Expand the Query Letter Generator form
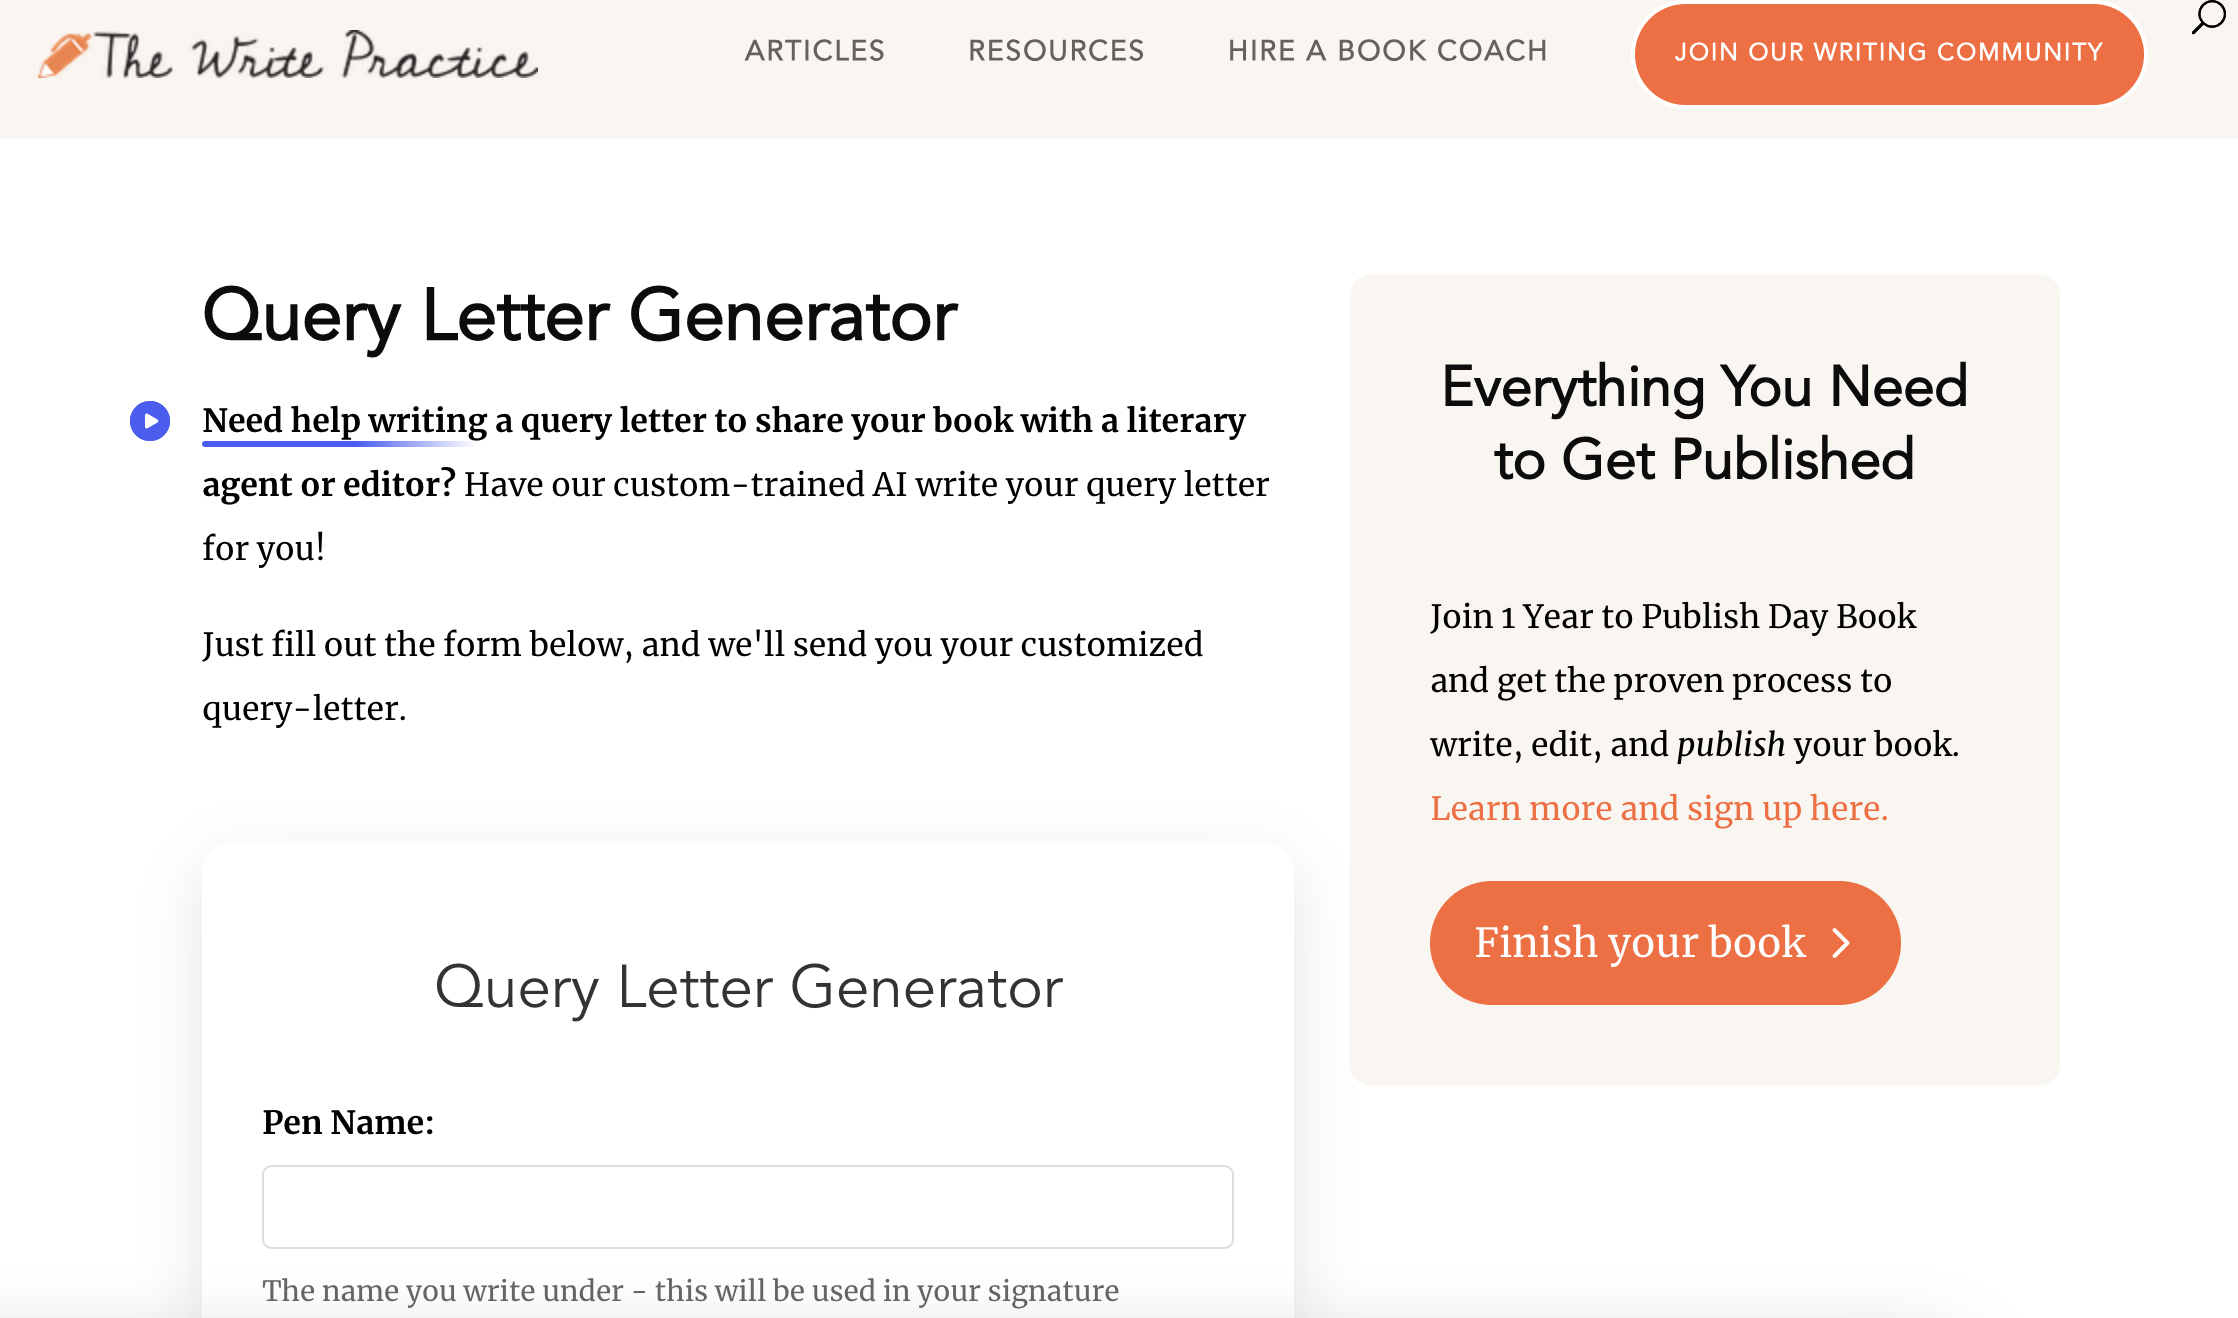Screen dimensions: 2238x1318 click(748, 987)
